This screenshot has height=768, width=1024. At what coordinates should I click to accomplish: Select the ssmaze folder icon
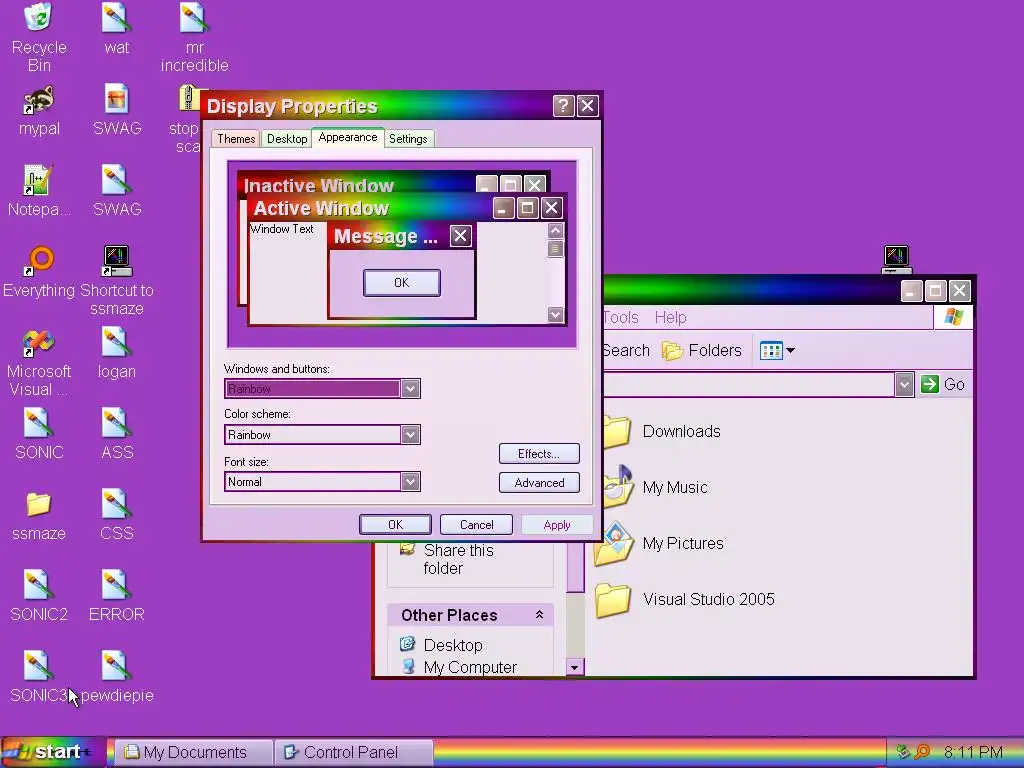[39, 504]
